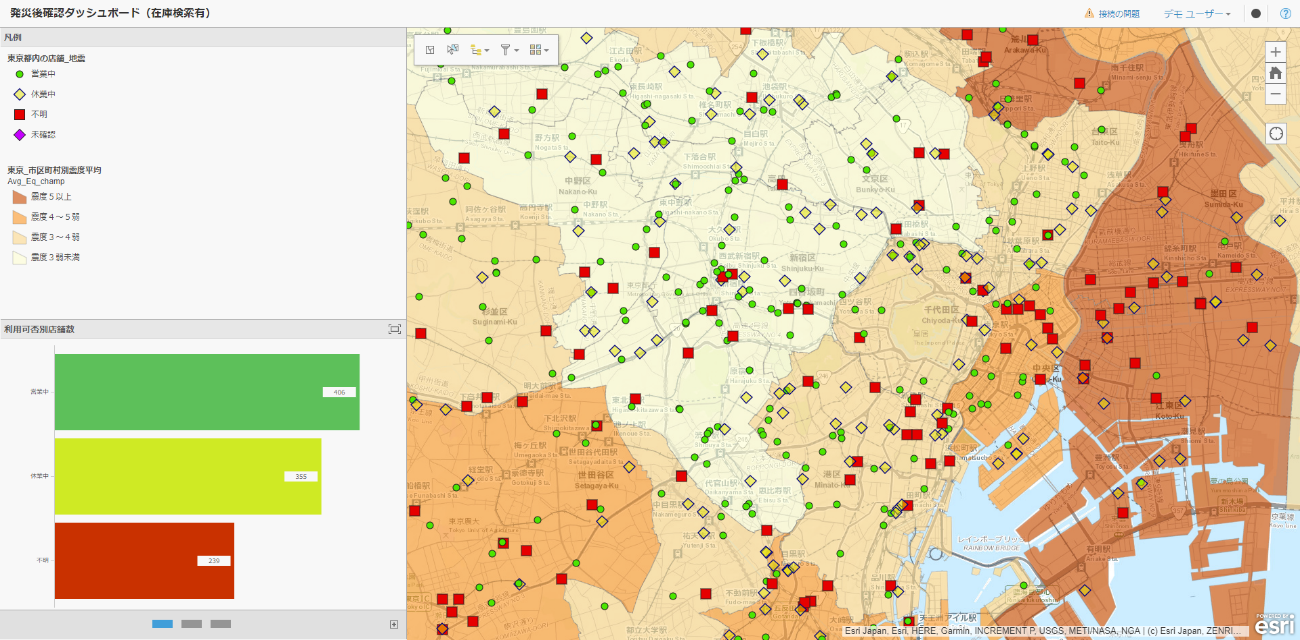Image resolution: width=1300 pixels, height=640 pixels.
Task: Click the green 営業中 bar in chart
Action: click(190, 392)
